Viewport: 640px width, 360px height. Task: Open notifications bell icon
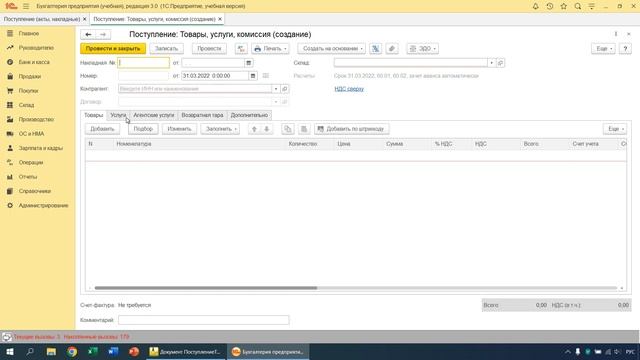pyautogui.click(x=536, y=6)
